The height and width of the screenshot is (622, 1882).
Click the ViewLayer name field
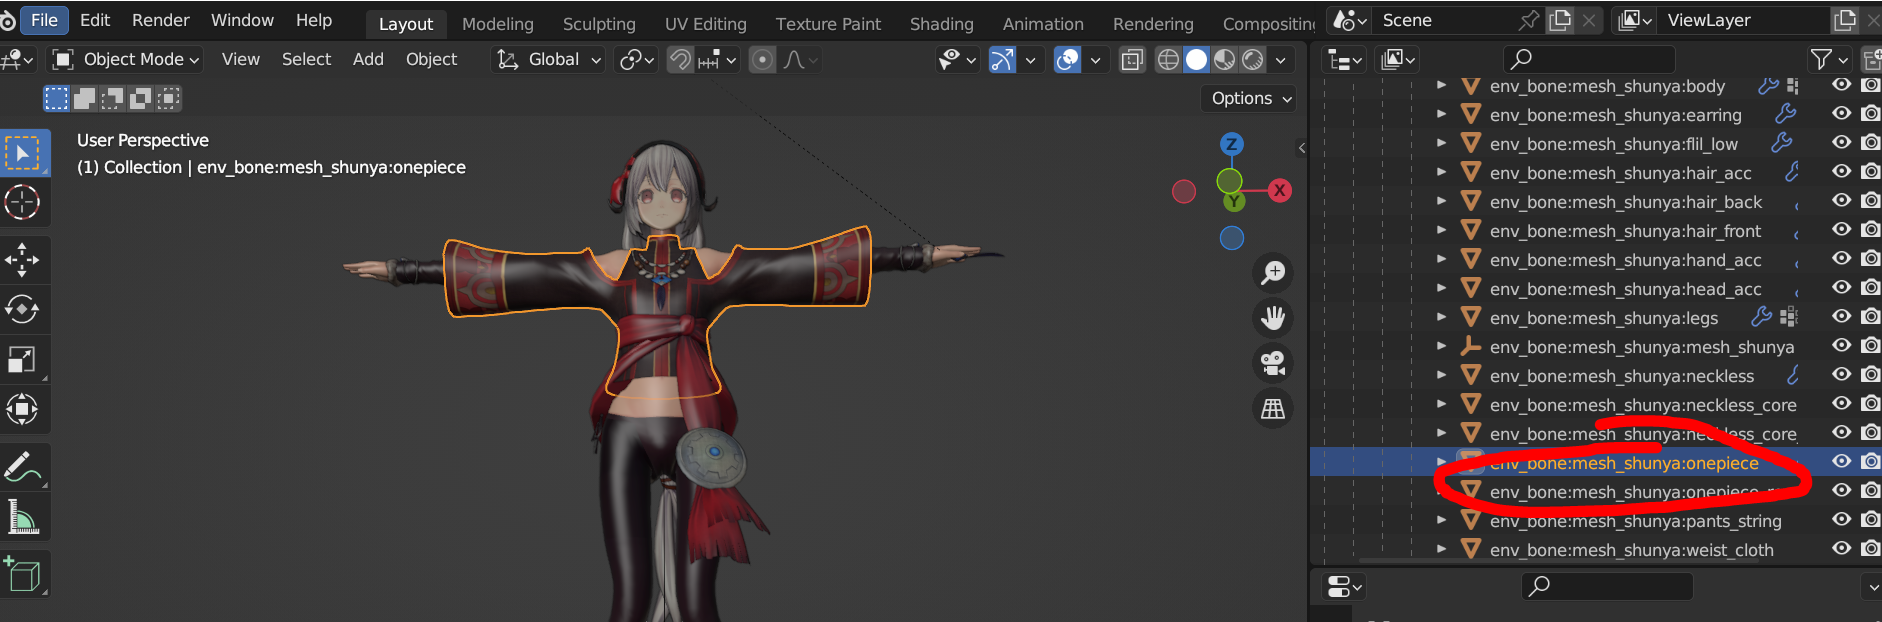point(1744,20)
